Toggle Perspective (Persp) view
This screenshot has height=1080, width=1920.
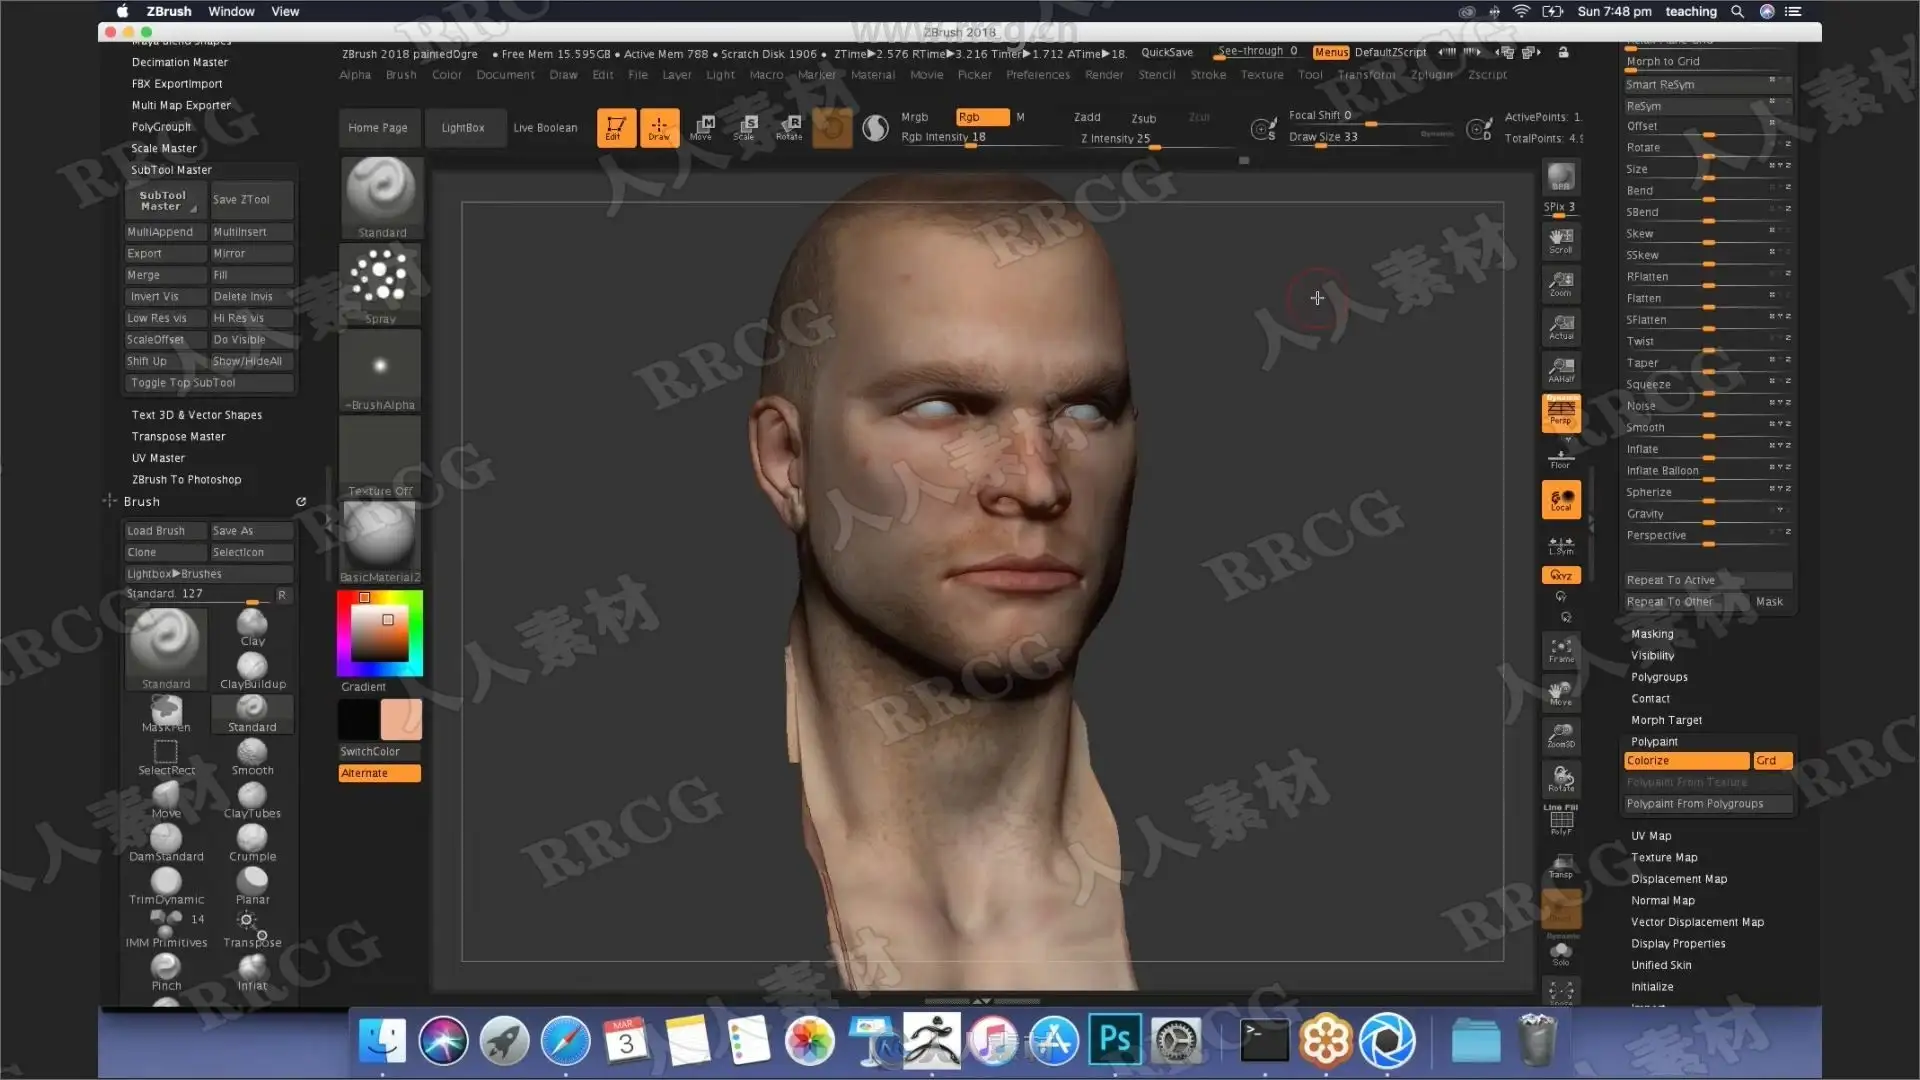[x=1560, y=412]
